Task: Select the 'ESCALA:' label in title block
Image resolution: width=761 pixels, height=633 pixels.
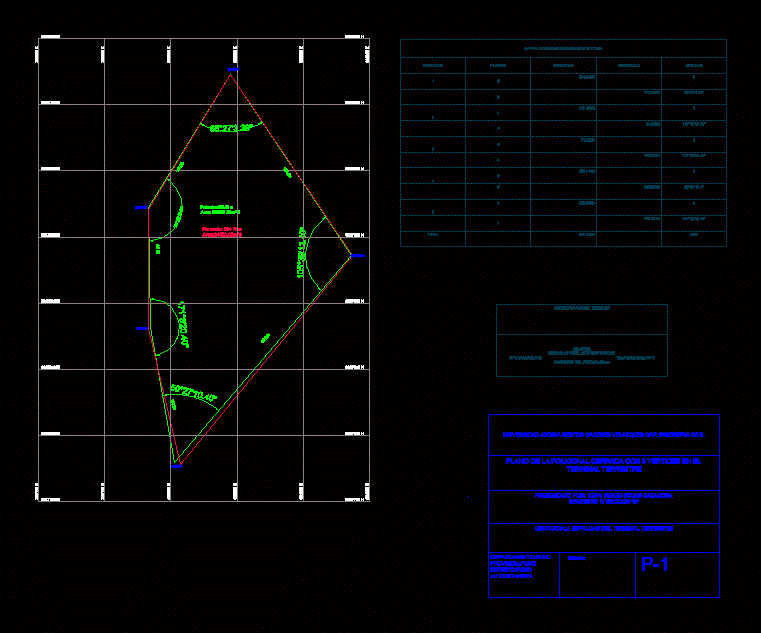Action: [577, 558]
